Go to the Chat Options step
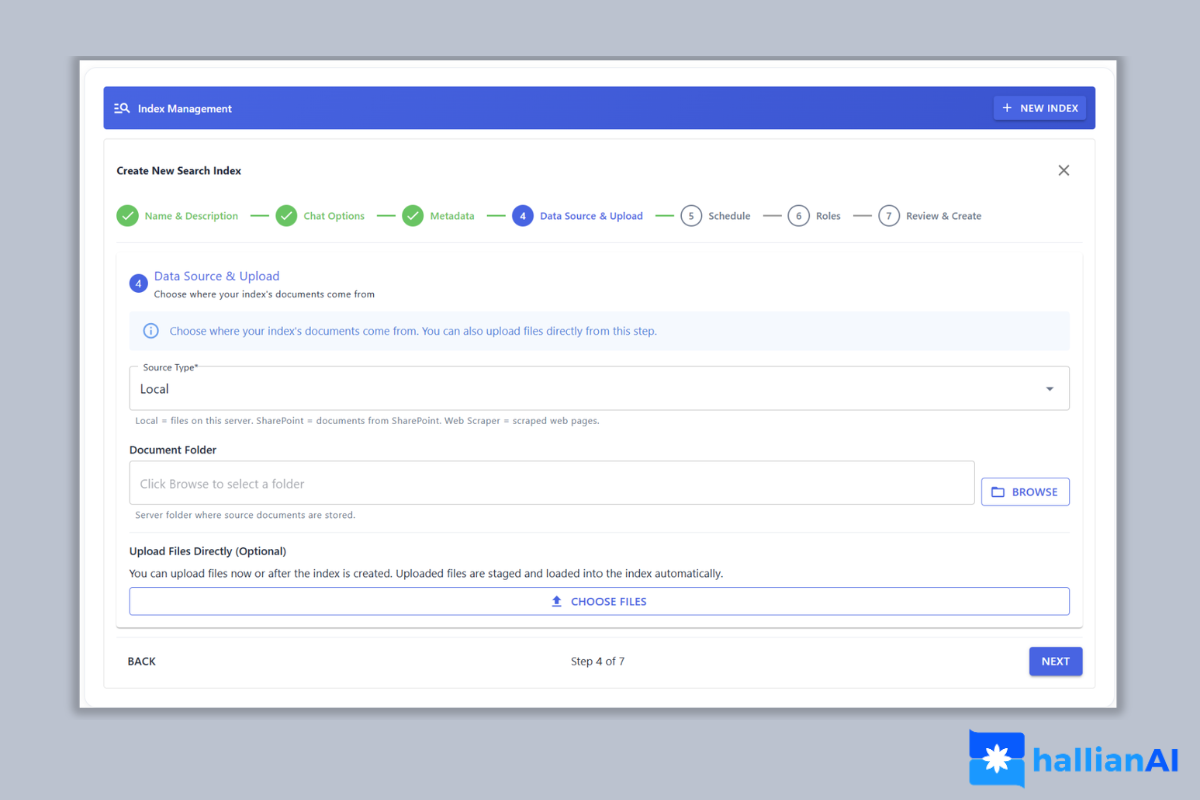The image size is (1200, 800). (334, 216)
